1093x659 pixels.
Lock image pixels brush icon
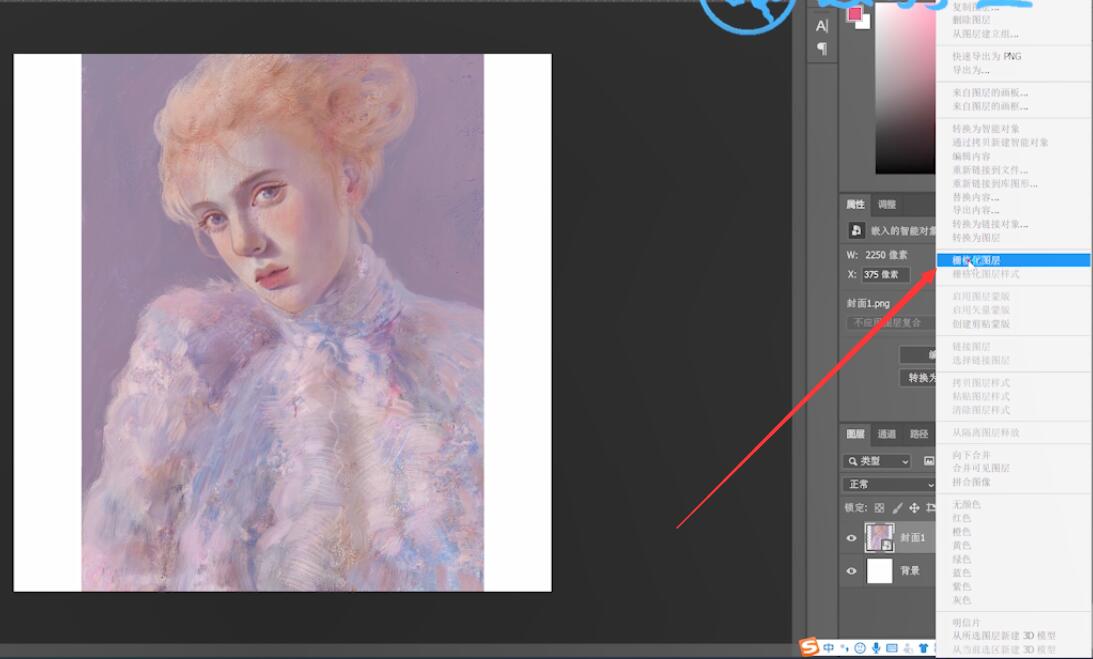[x=897, y=508]
